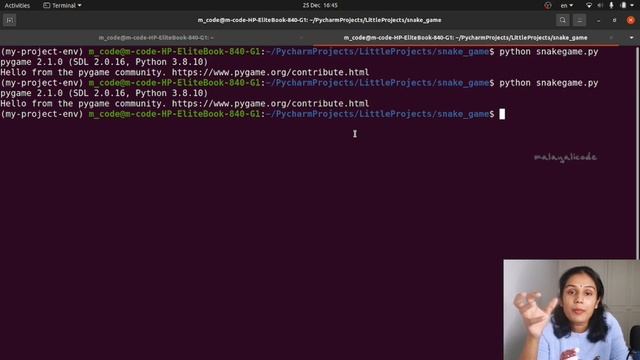The height and width of the screenshot is (360, 640).
Task: Open the Terminal app menu
Action: 62,5
